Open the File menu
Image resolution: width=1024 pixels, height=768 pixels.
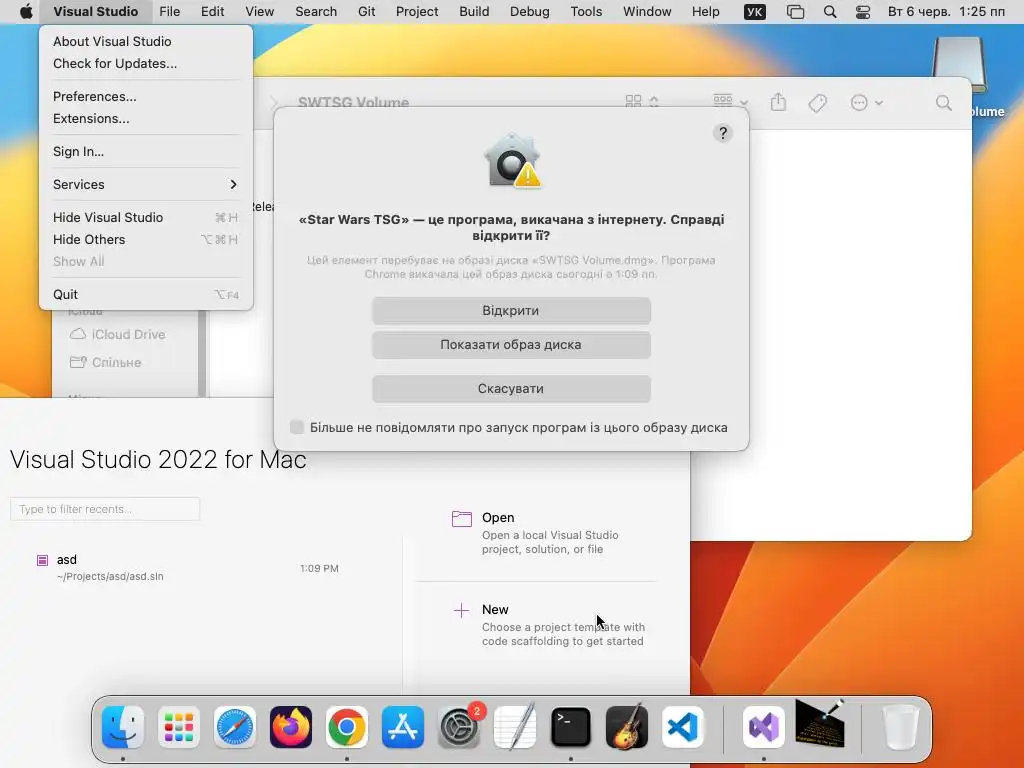coord(170,12)
